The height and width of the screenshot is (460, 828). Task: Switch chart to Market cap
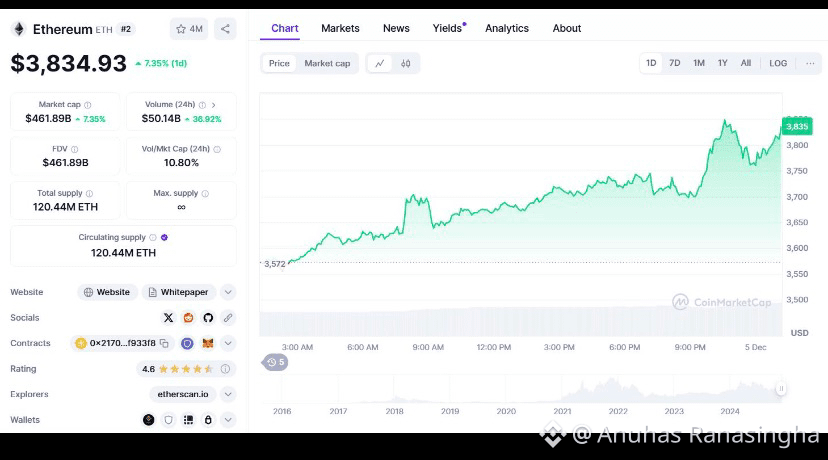(x=327, y=63)
